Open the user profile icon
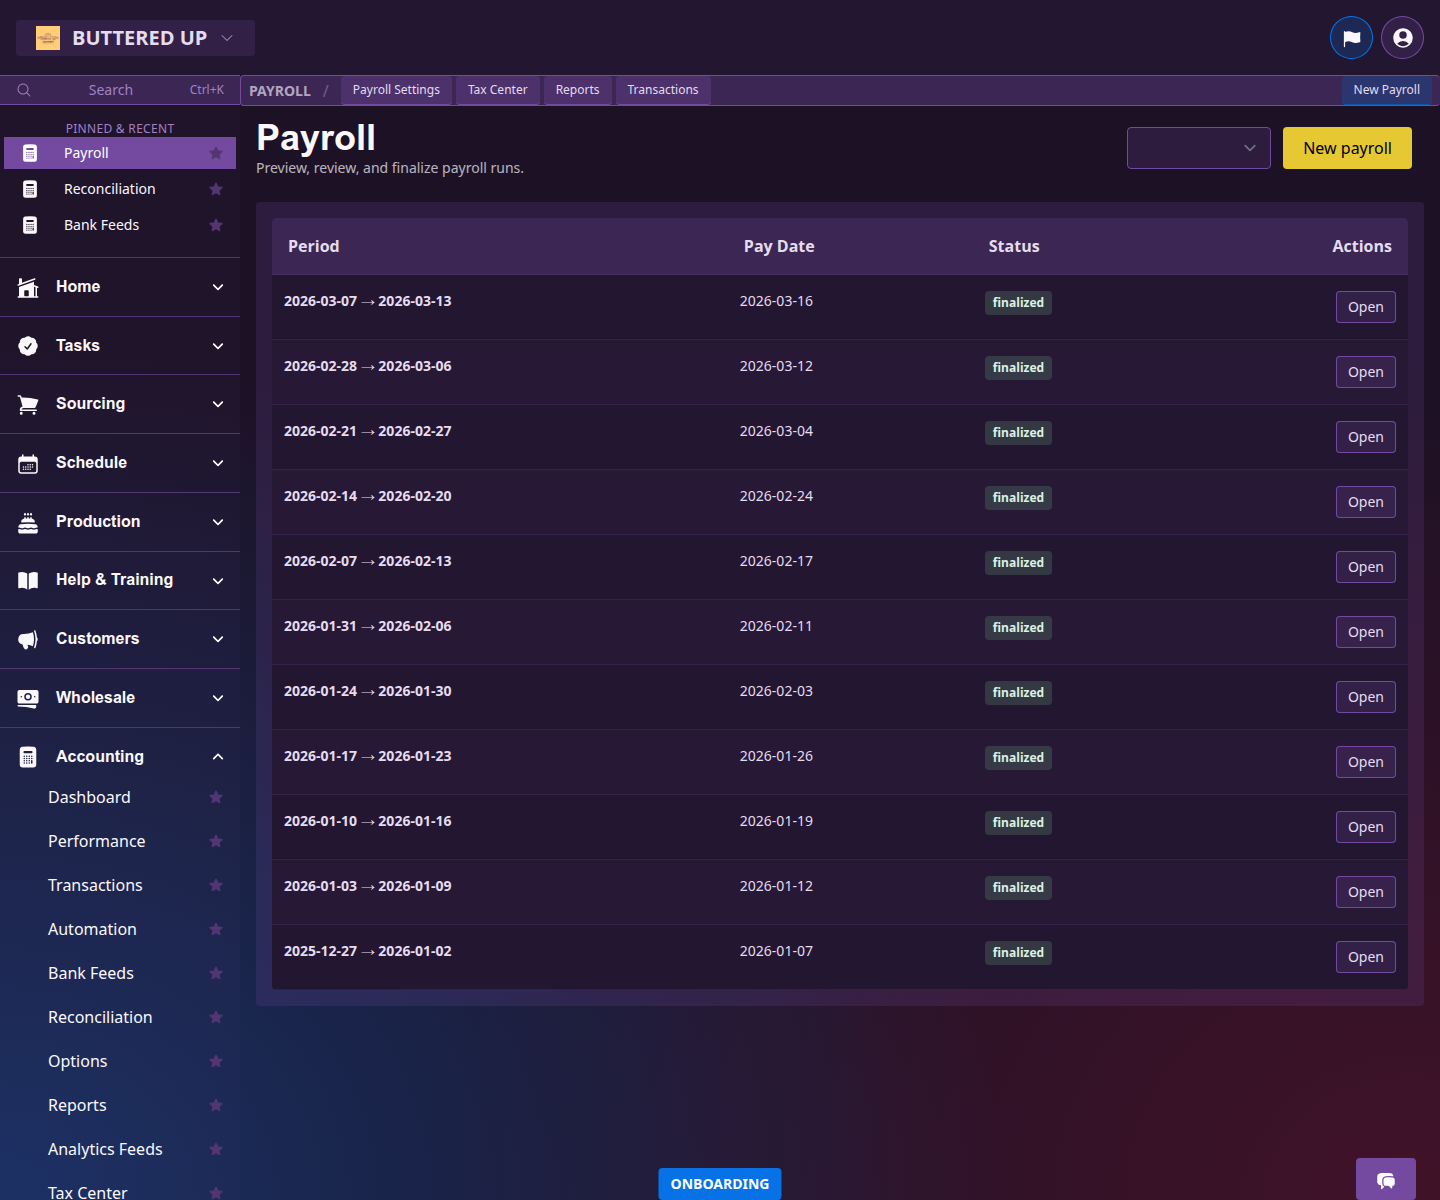The image size is (1440, 1200). pos(1401,37)
